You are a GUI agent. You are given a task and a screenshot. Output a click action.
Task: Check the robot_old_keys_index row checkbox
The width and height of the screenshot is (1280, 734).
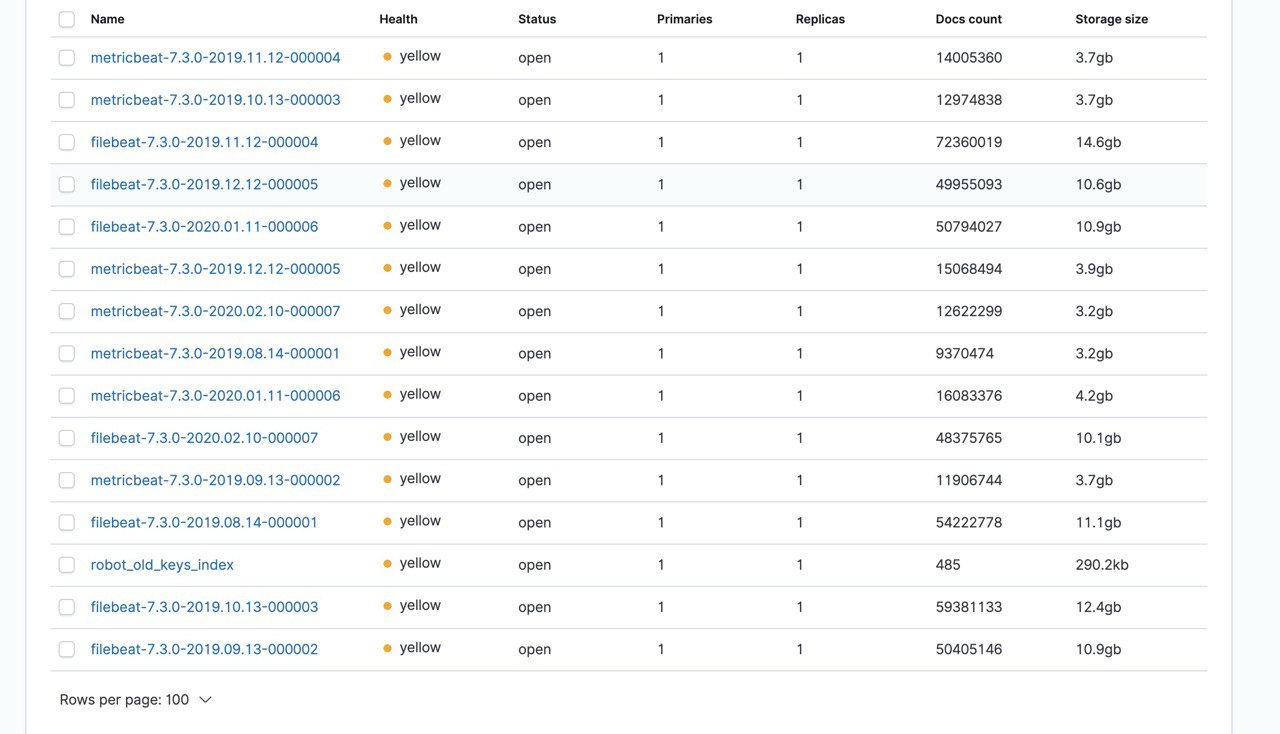tap(67, 565)
